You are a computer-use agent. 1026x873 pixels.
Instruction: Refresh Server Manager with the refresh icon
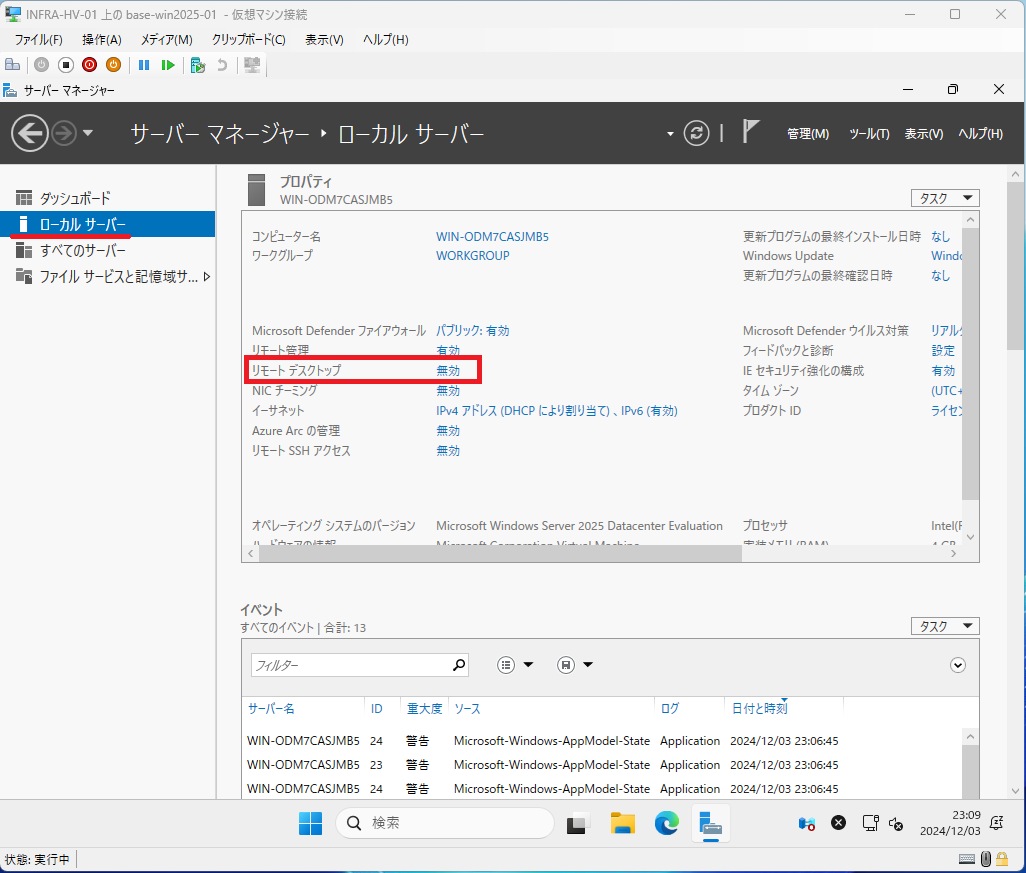(x=696, y=134)
